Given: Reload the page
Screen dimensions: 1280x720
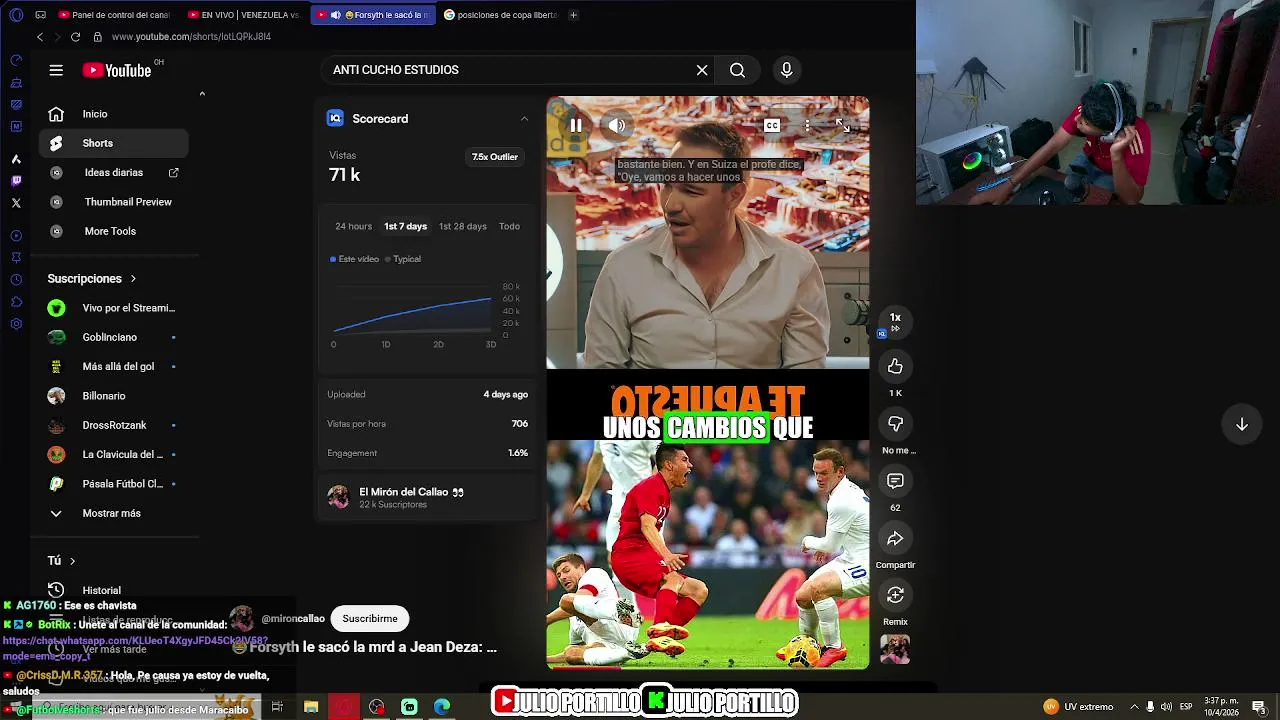Looking at the screenshot, I should (x=75, y=37).
